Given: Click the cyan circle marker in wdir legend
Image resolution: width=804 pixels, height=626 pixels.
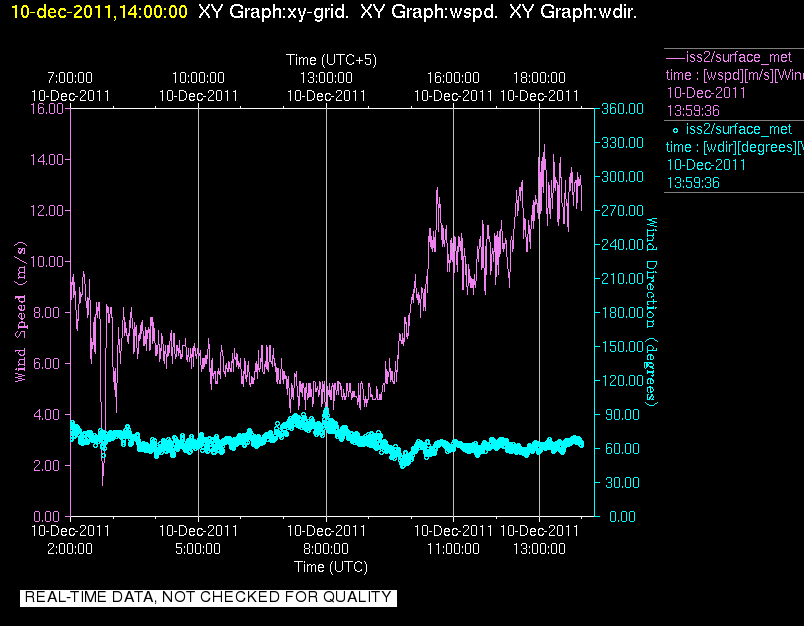Looking at the screenshot, I should pos(675,130).
